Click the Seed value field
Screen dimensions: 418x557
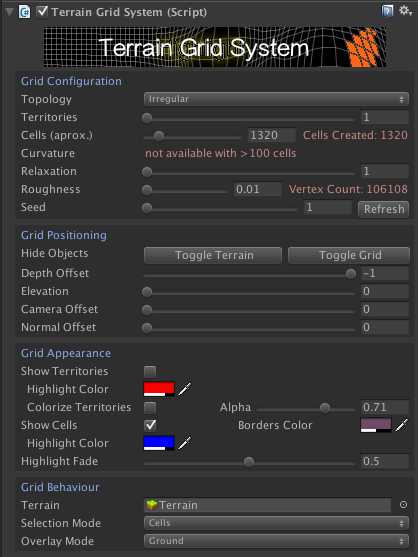tap(328, 207)
